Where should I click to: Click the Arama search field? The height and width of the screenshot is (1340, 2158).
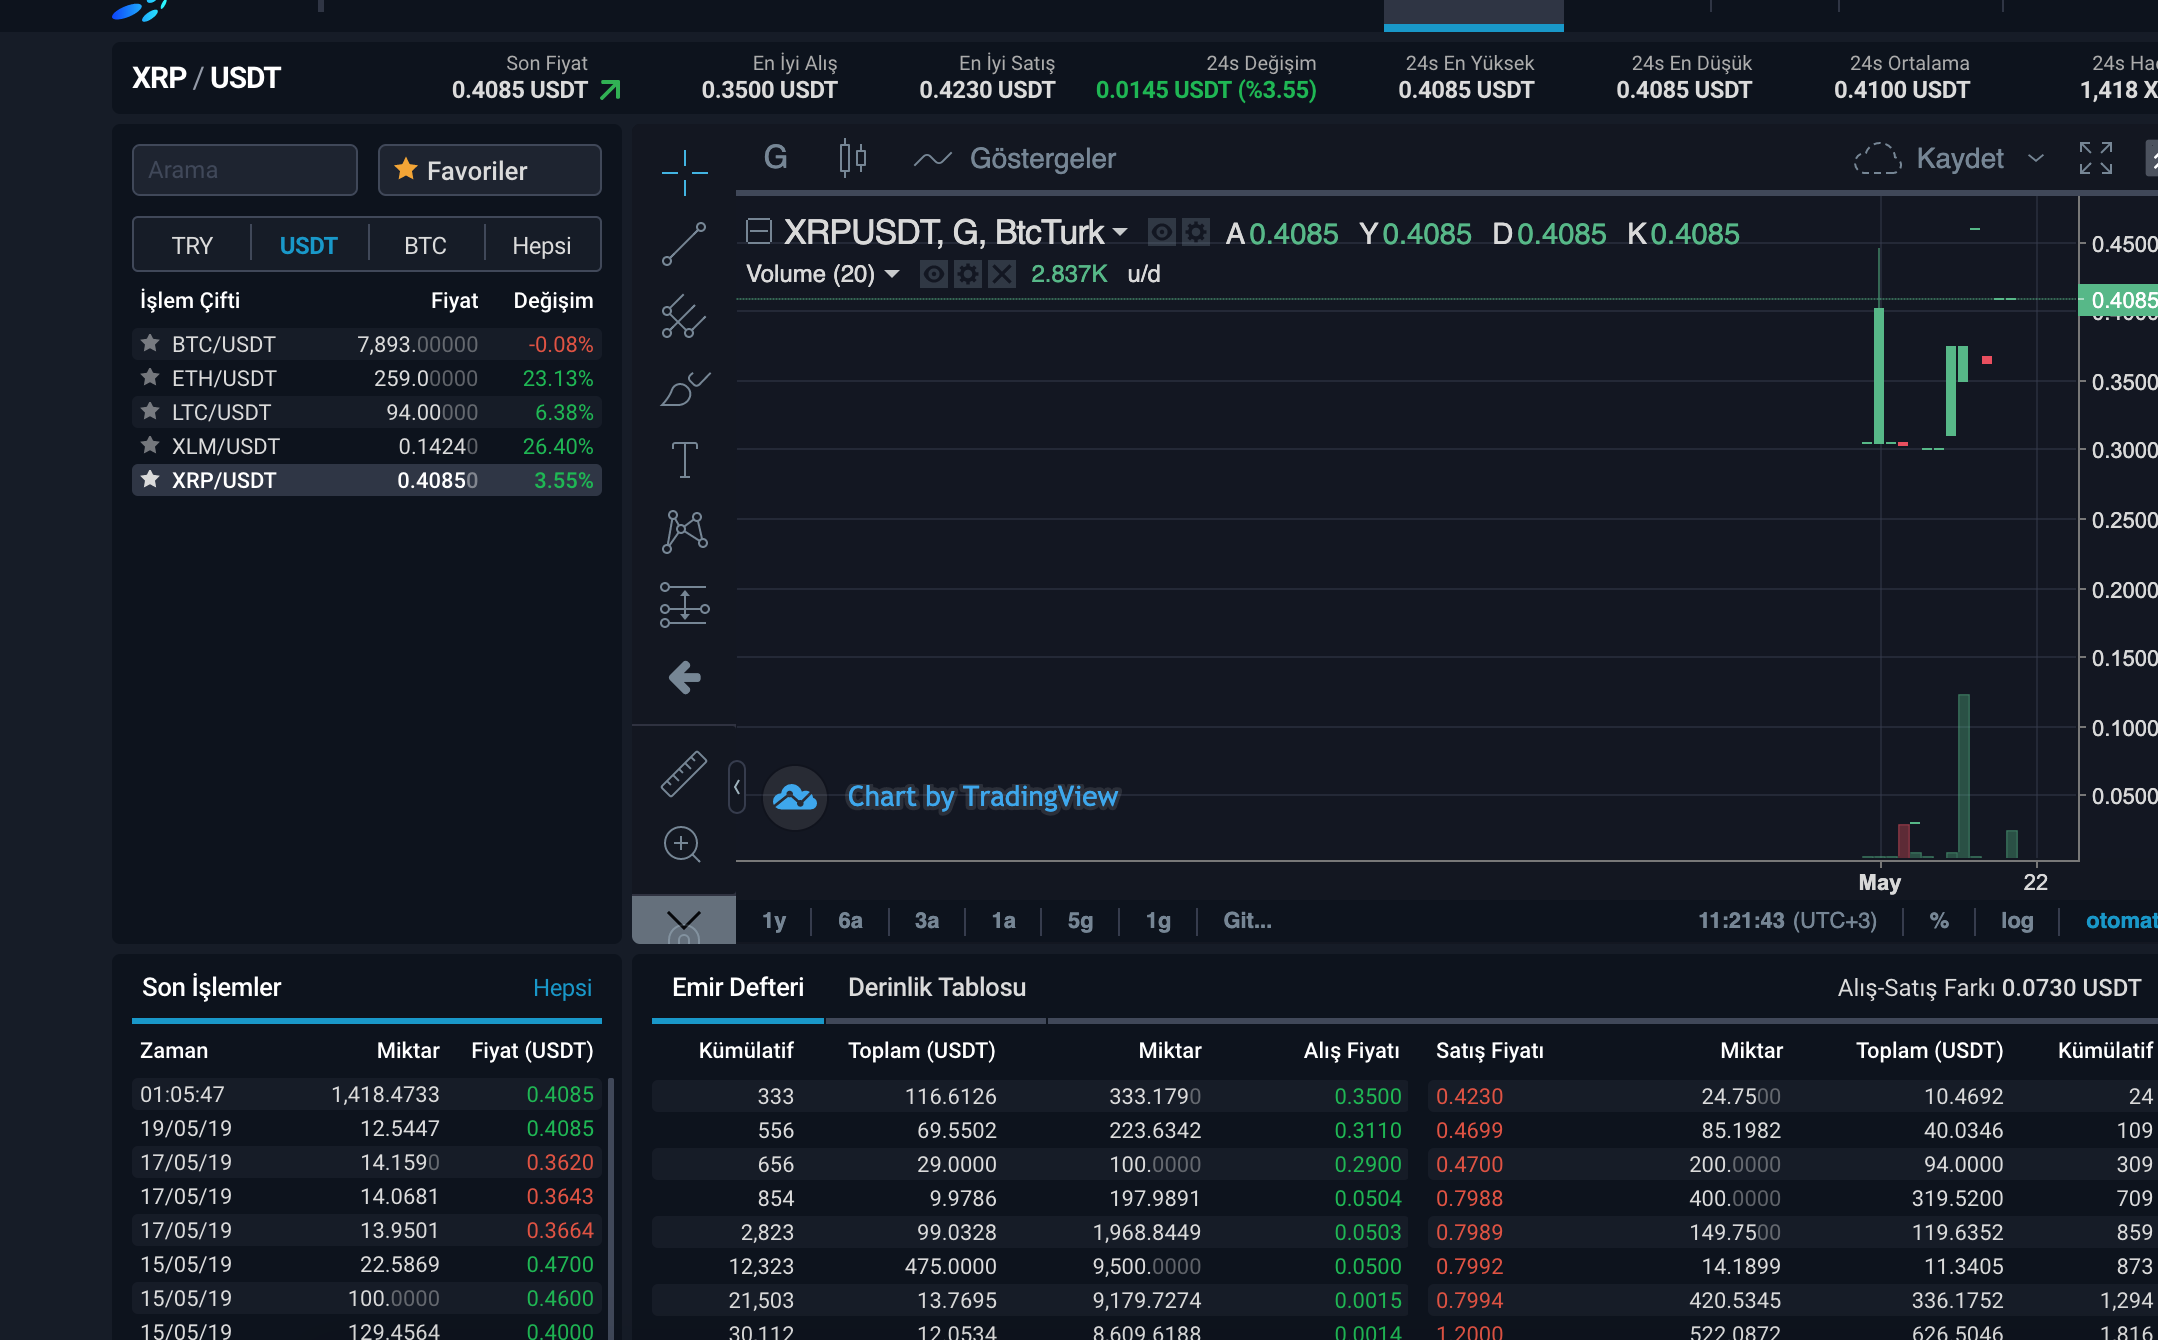pos(244,170)
